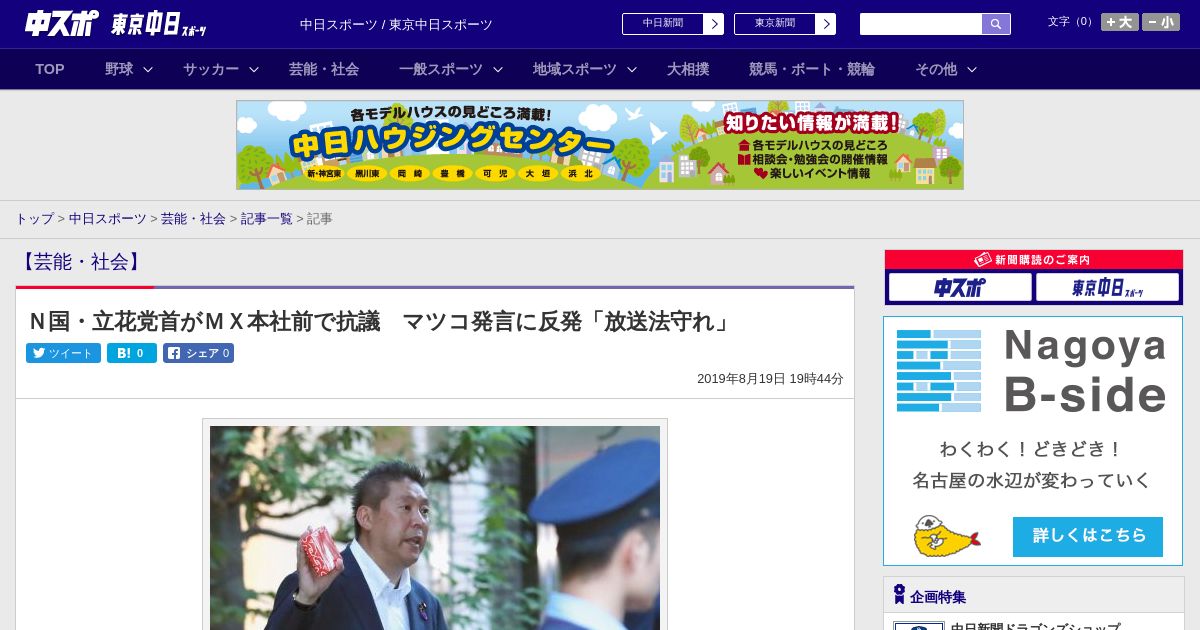Viewport: 1200px width, 630px height.
Task: Go to トップ breadcrumb link
Action: pyautogui.click(x=34, y=218)
